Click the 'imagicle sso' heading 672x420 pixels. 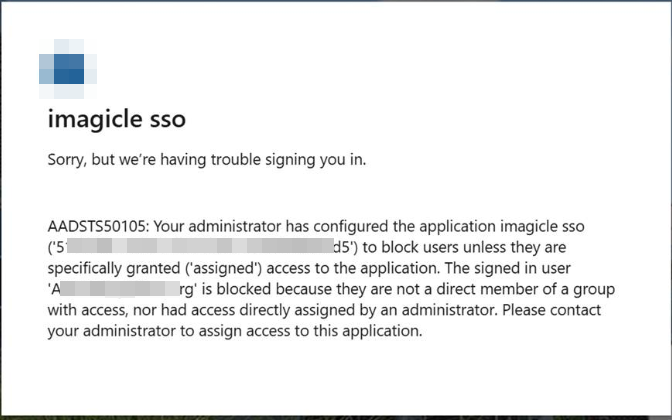pyautogui.click(x=117, y=119)
